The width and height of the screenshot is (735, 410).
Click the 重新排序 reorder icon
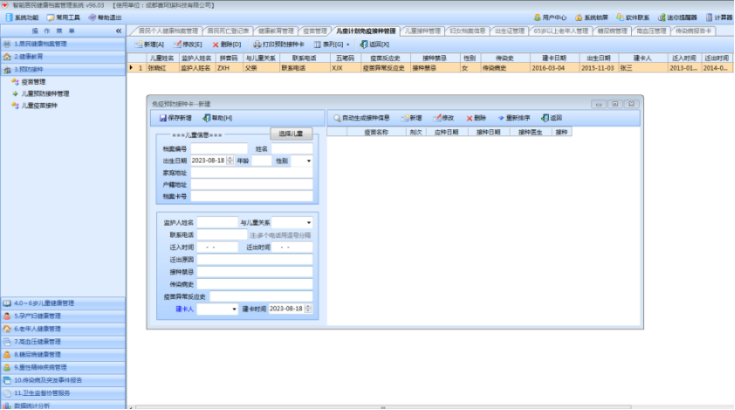[x=501, y=118]
